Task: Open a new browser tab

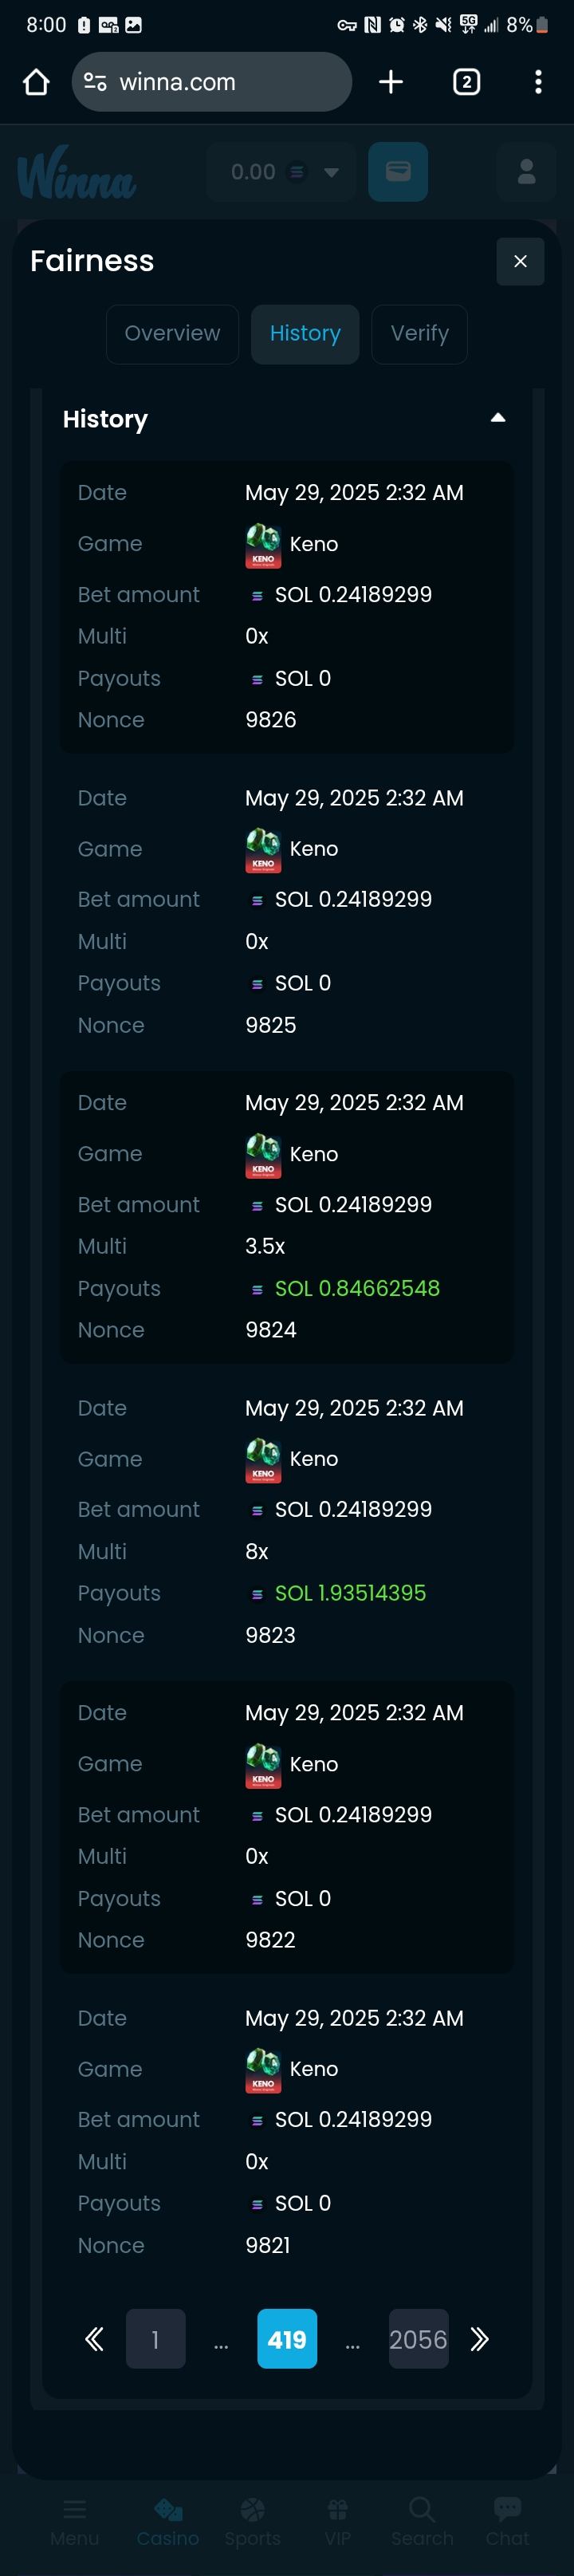Action: (x=391, y=82)
